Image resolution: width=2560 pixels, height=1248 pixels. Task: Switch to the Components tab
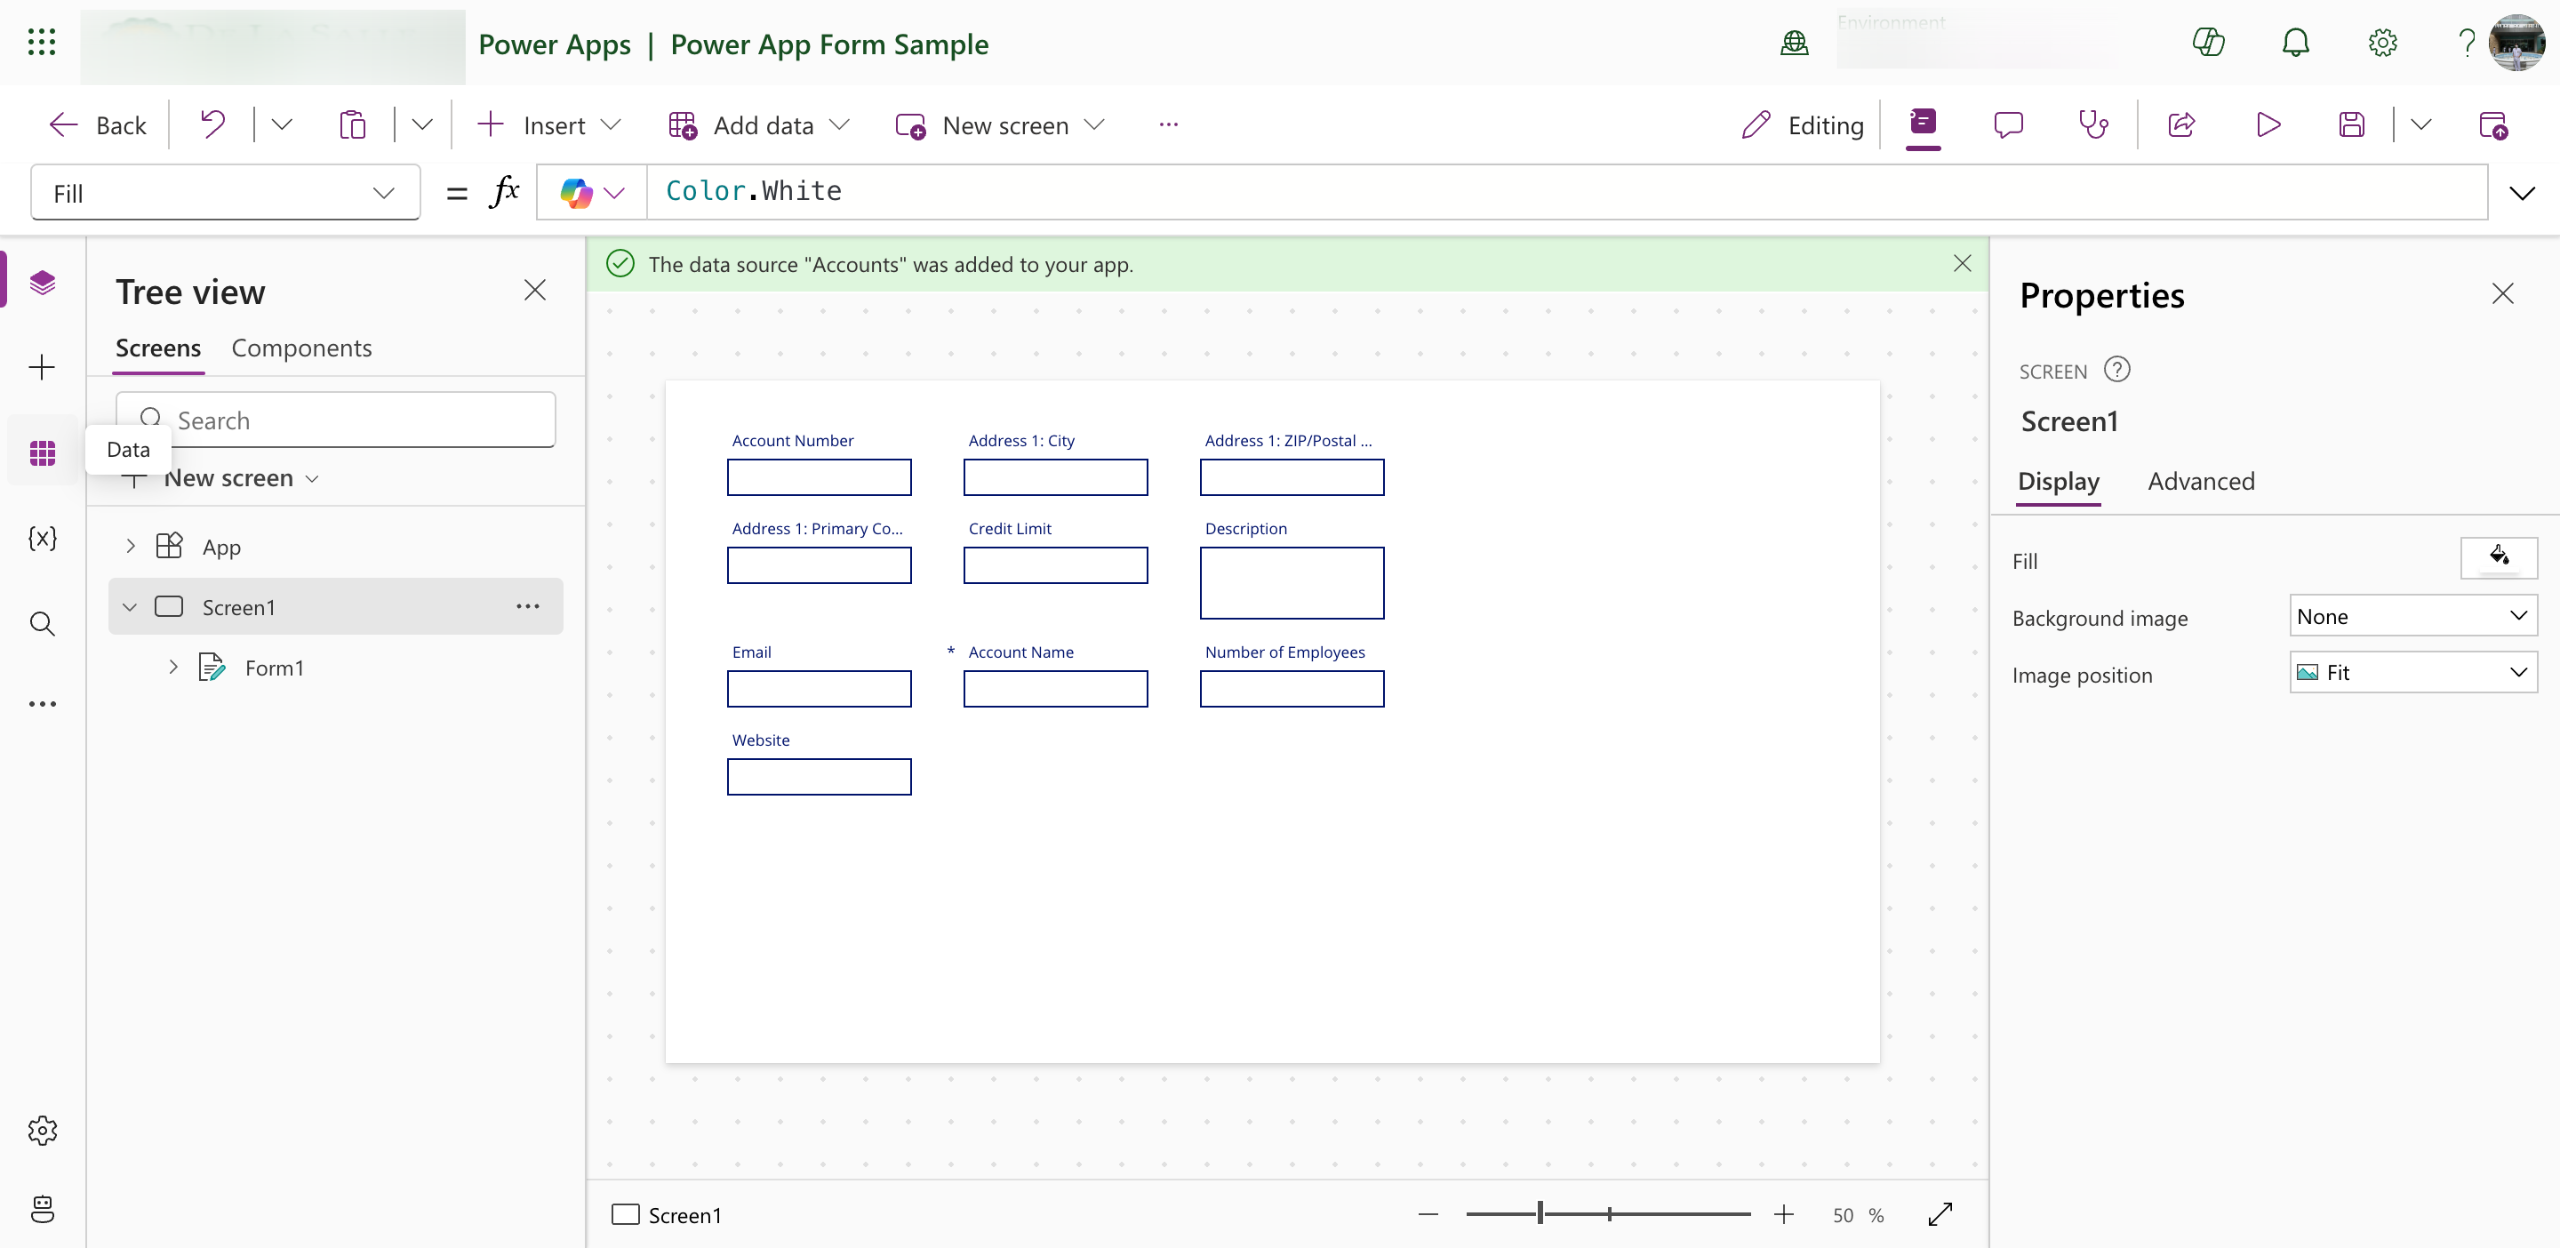click(x=302, y=348)
